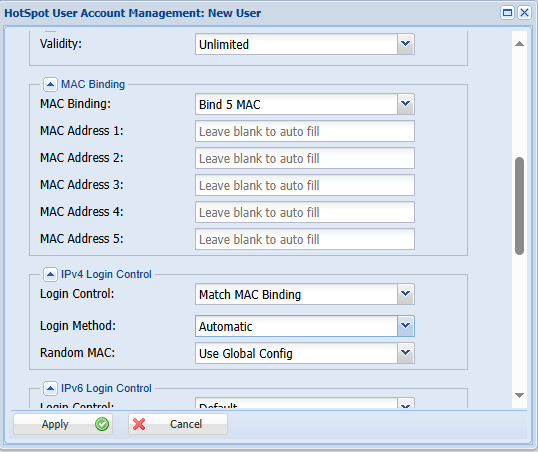This screenshot has width=538, height=452.
Task: Close the New User dialog
Action: tap(524, 13)
